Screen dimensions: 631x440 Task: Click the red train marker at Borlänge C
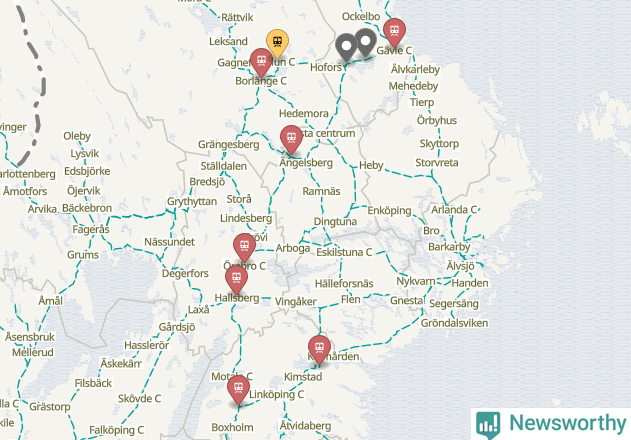pyautogui.click(x=261, y=62)
